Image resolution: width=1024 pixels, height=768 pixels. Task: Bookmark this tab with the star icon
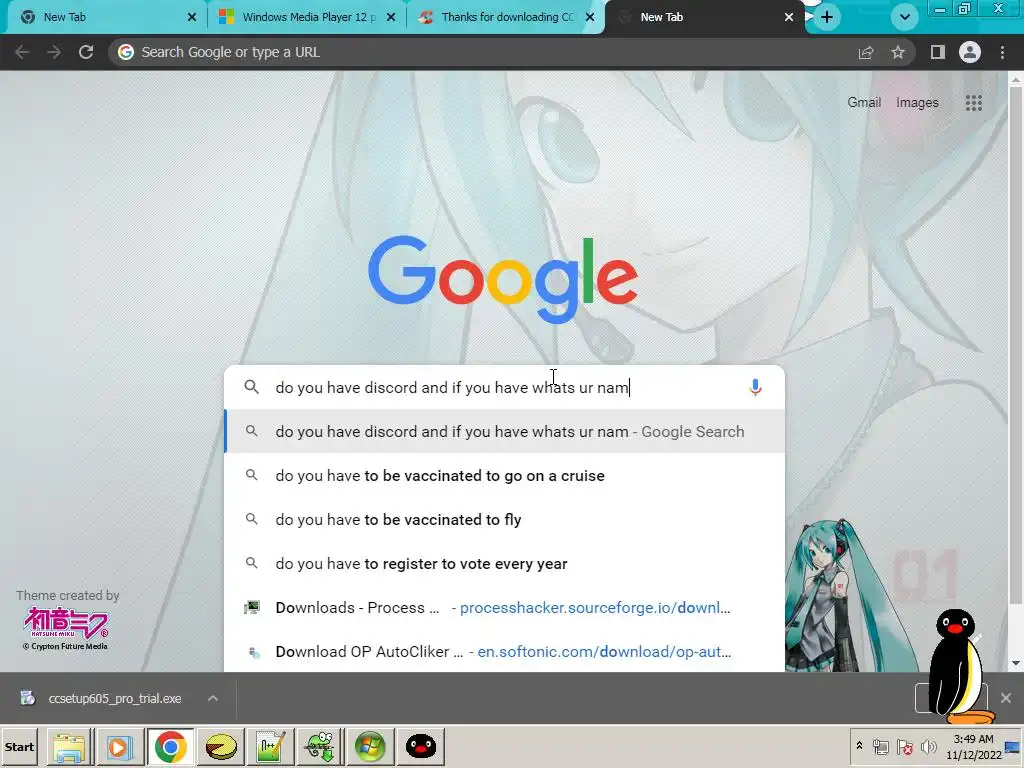898,52
